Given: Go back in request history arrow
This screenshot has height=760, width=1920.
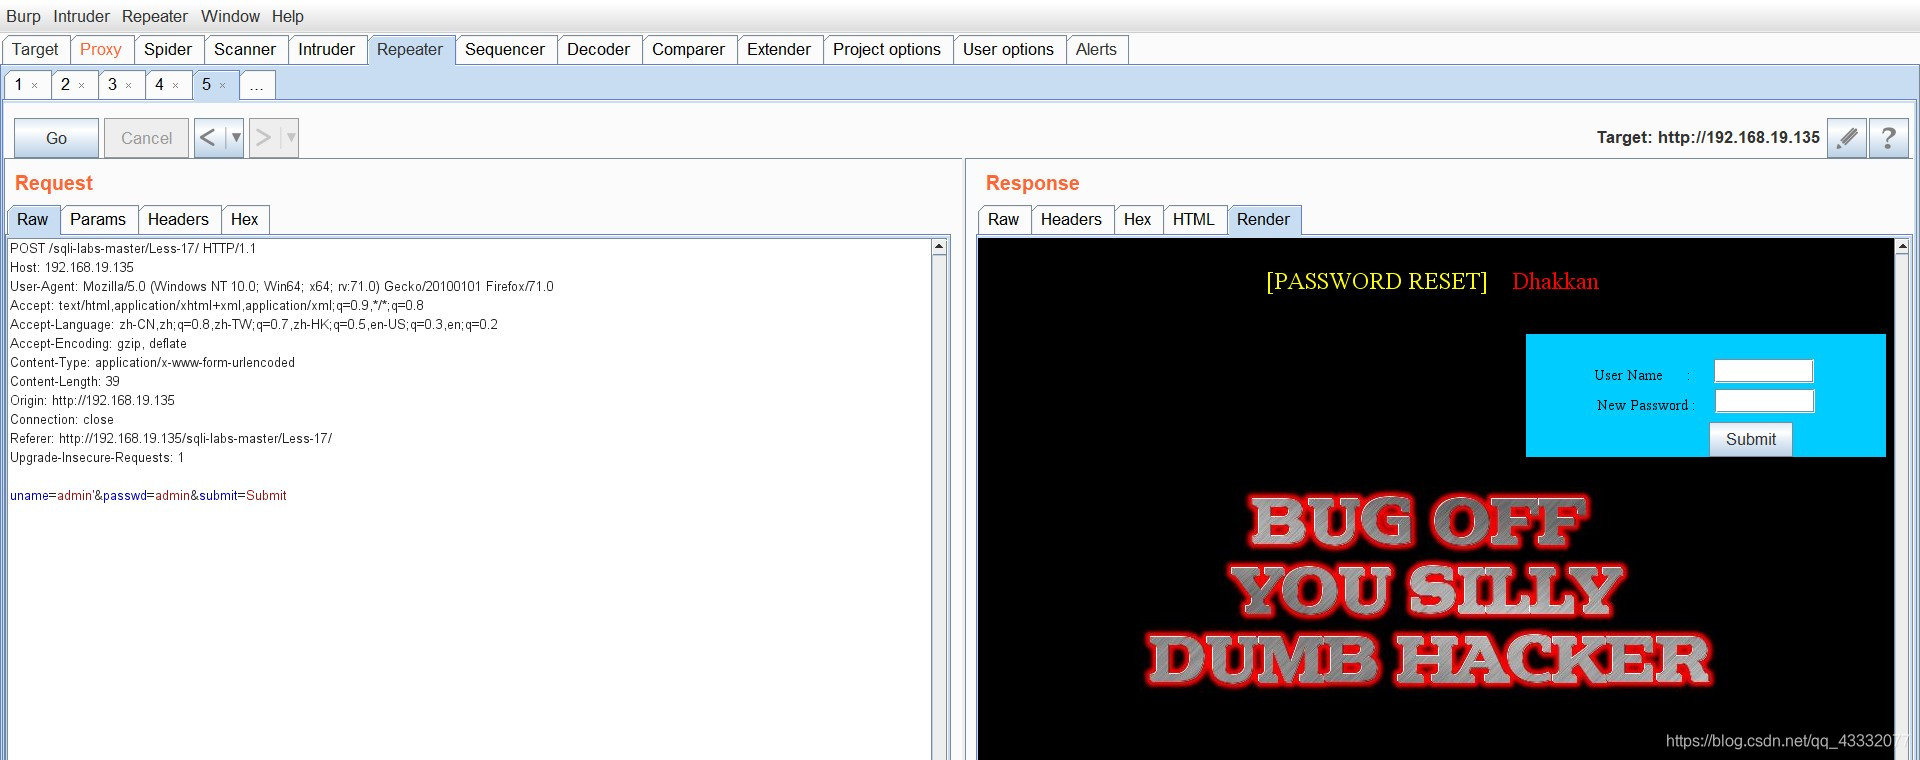Looking at the screenshot, I should (x=208, y=138).
